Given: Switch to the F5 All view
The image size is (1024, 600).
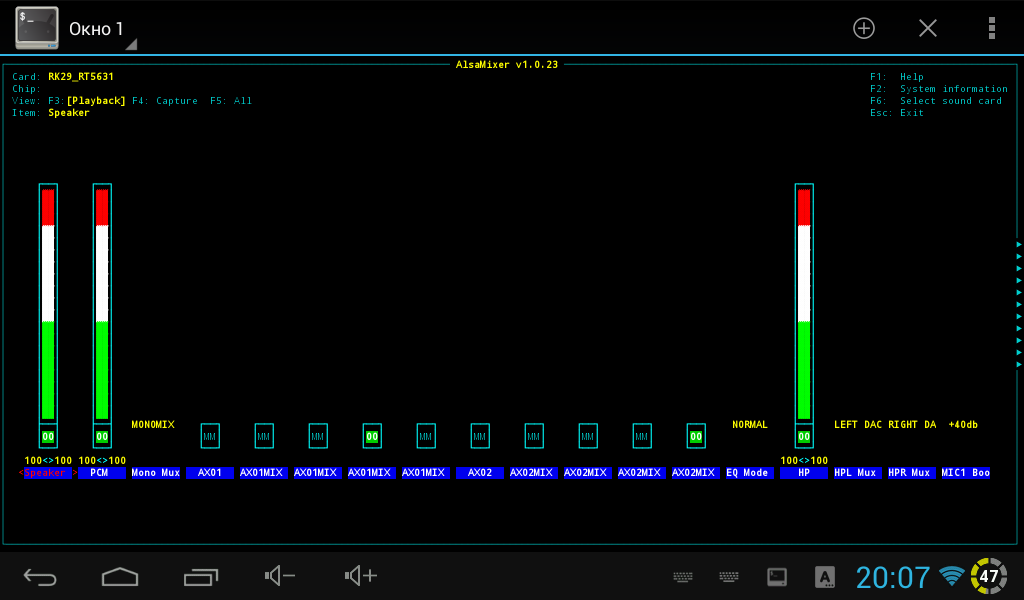Looking at the screenshot, I should point(231,101).
